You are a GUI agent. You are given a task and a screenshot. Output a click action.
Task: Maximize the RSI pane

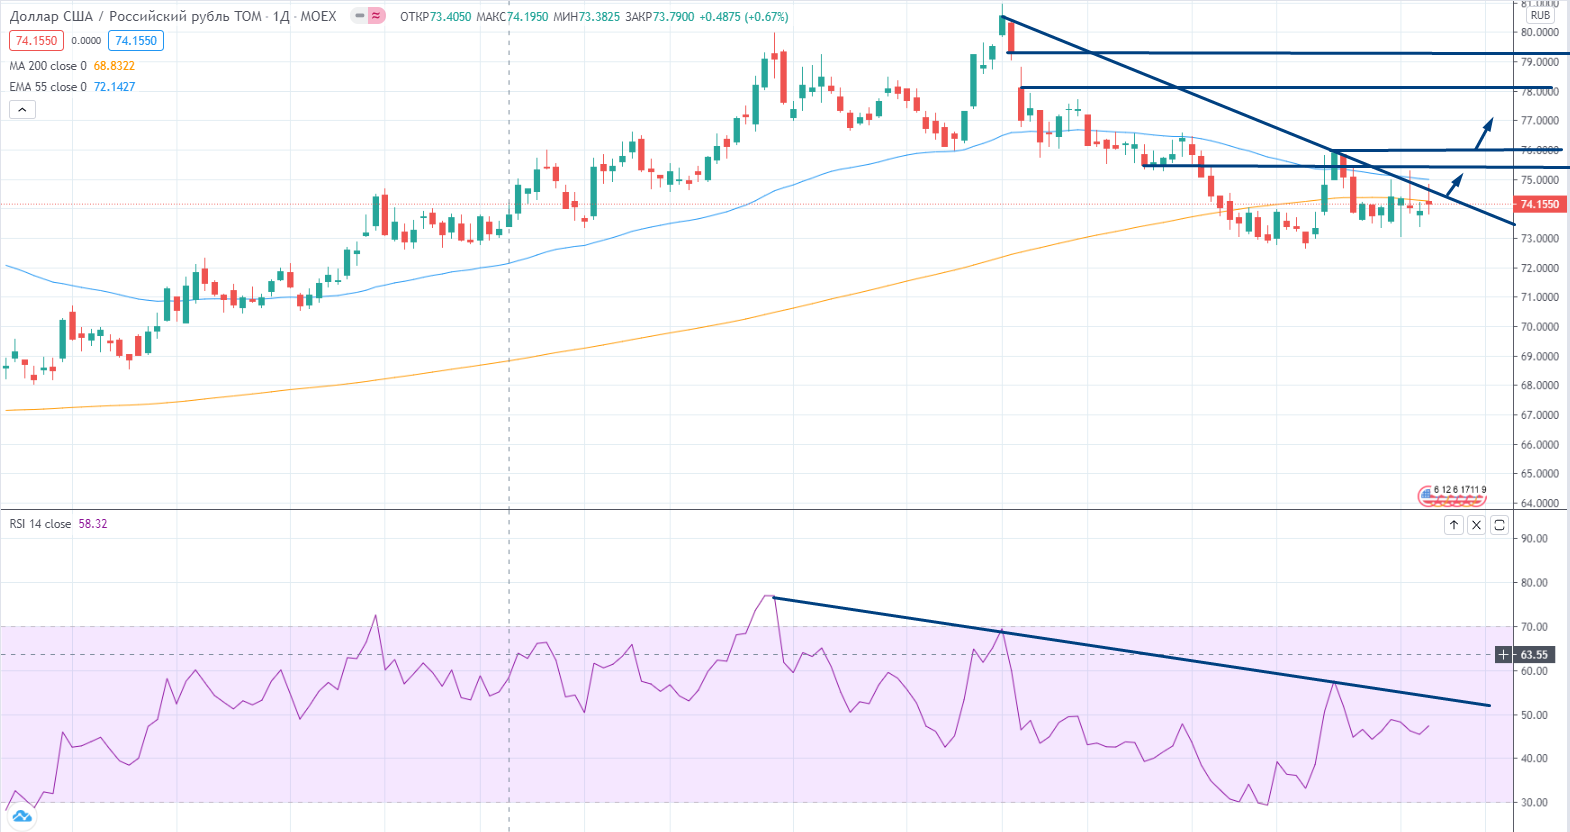[x=1499, y=525]
